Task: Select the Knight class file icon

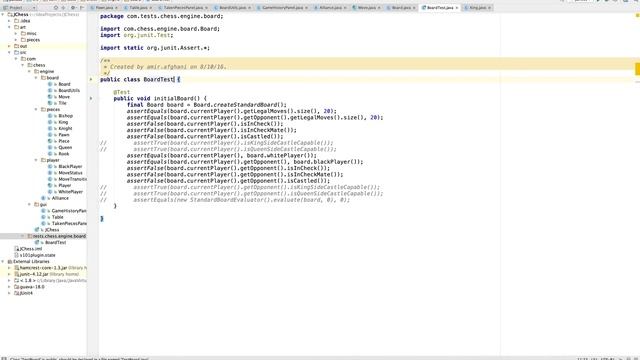Action: pos(50,129)
